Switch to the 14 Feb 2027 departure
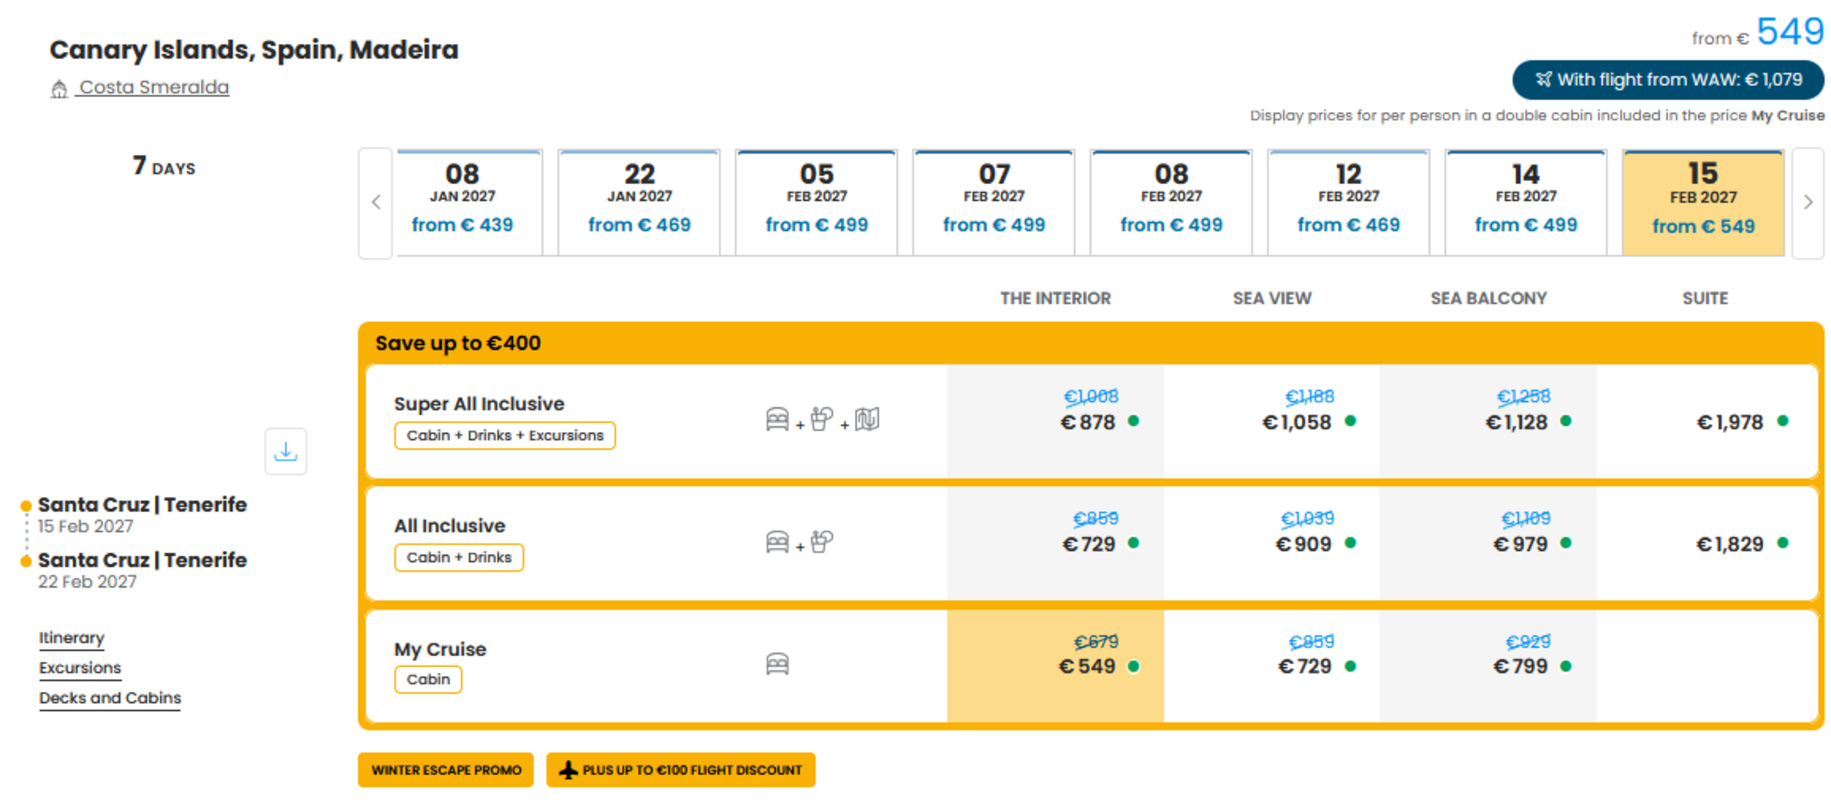 click(1526, 203)
